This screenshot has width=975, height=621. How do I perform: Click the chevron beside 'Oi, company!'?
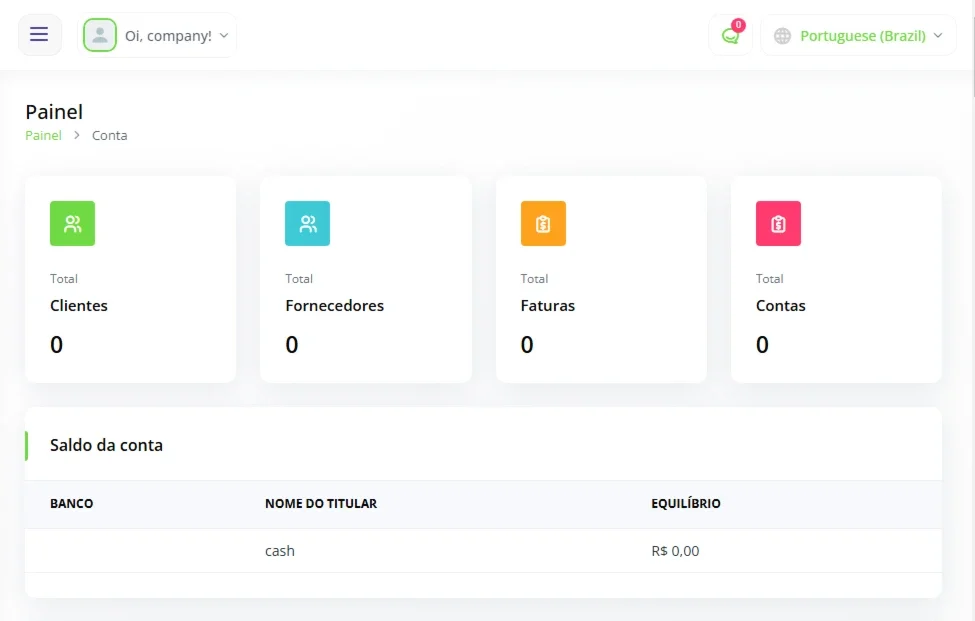pos(224,35)
